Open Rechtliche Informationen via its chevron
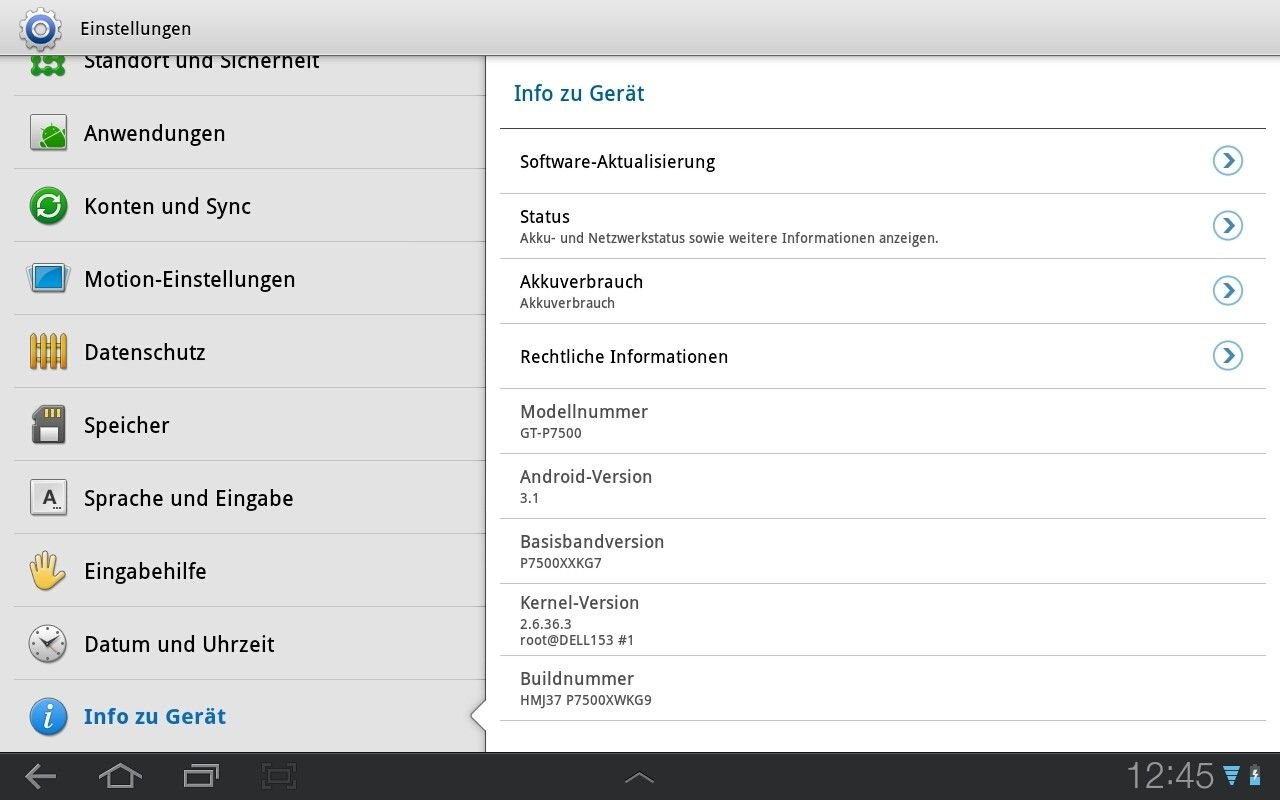The image size is (1280, 800). (x=1227, y=356)
